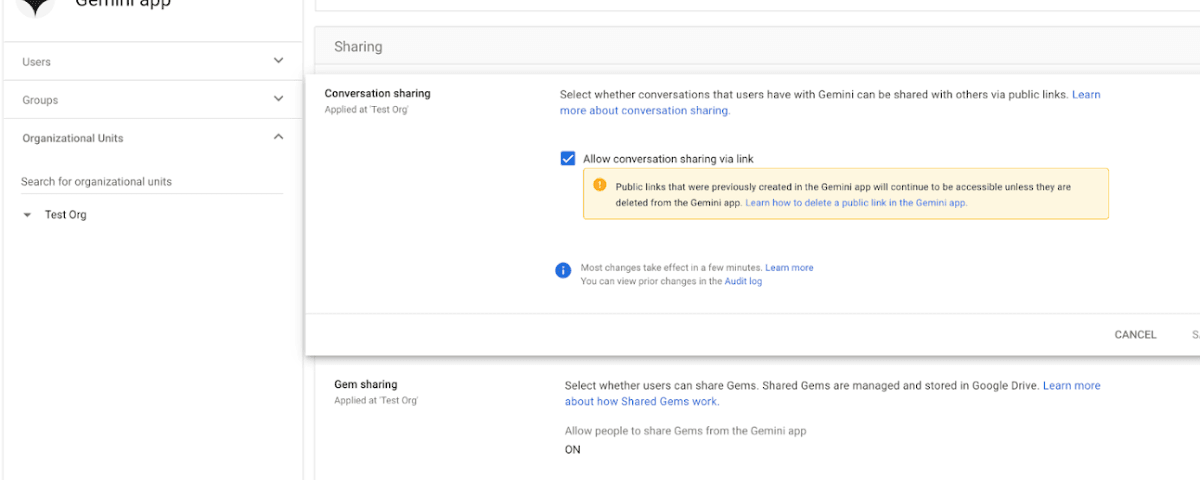Click the blue info icon
Image resolution: width=1200 pixels, height=480 pixels.
[x=563, y=270]
